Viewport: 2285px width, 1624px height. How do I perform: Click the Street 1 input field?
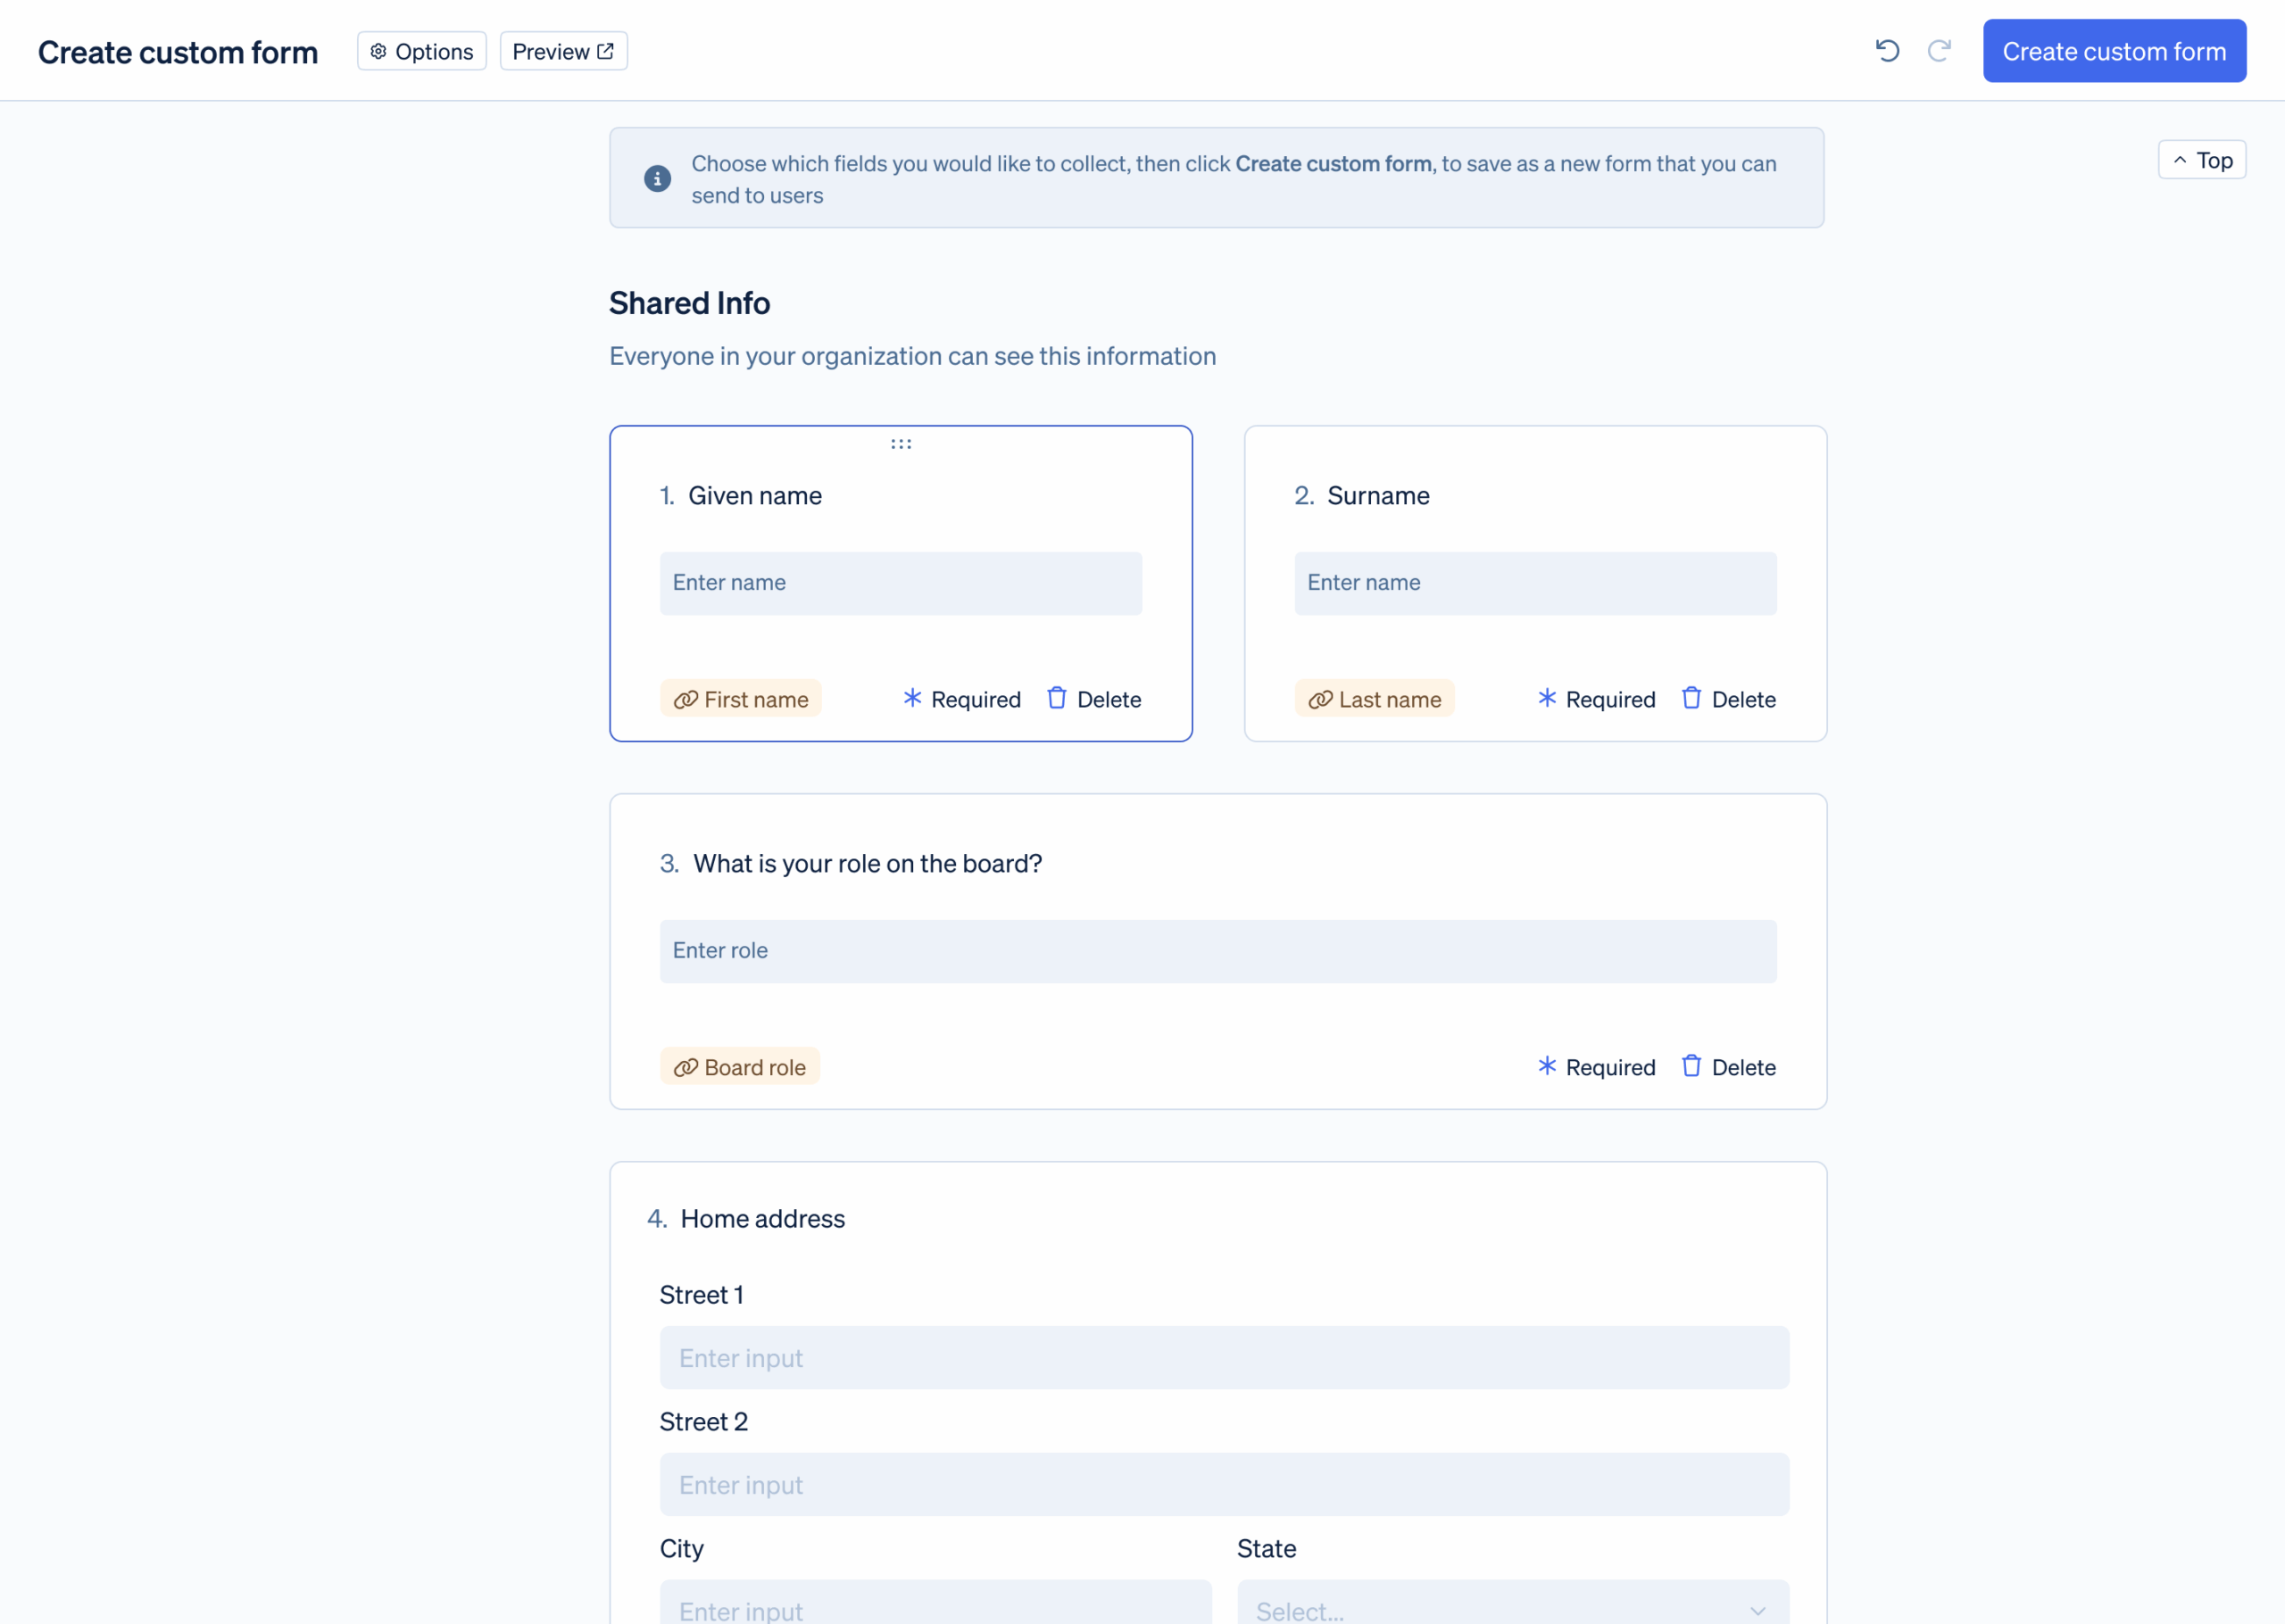[1224, 1358]
